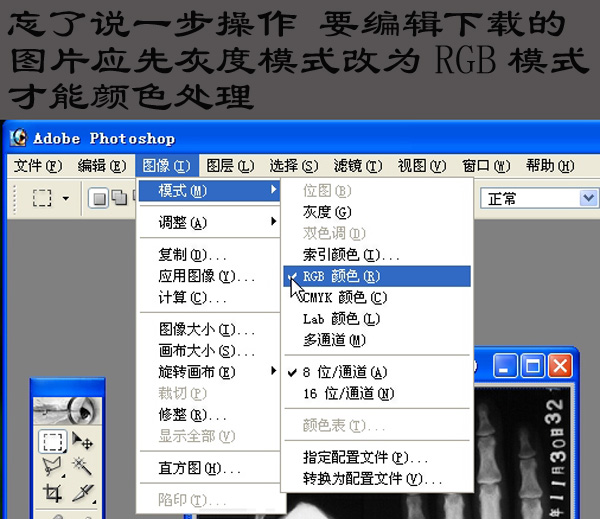
Task: Select 灰度(G) grayscale mode
Action: [377, 212]
